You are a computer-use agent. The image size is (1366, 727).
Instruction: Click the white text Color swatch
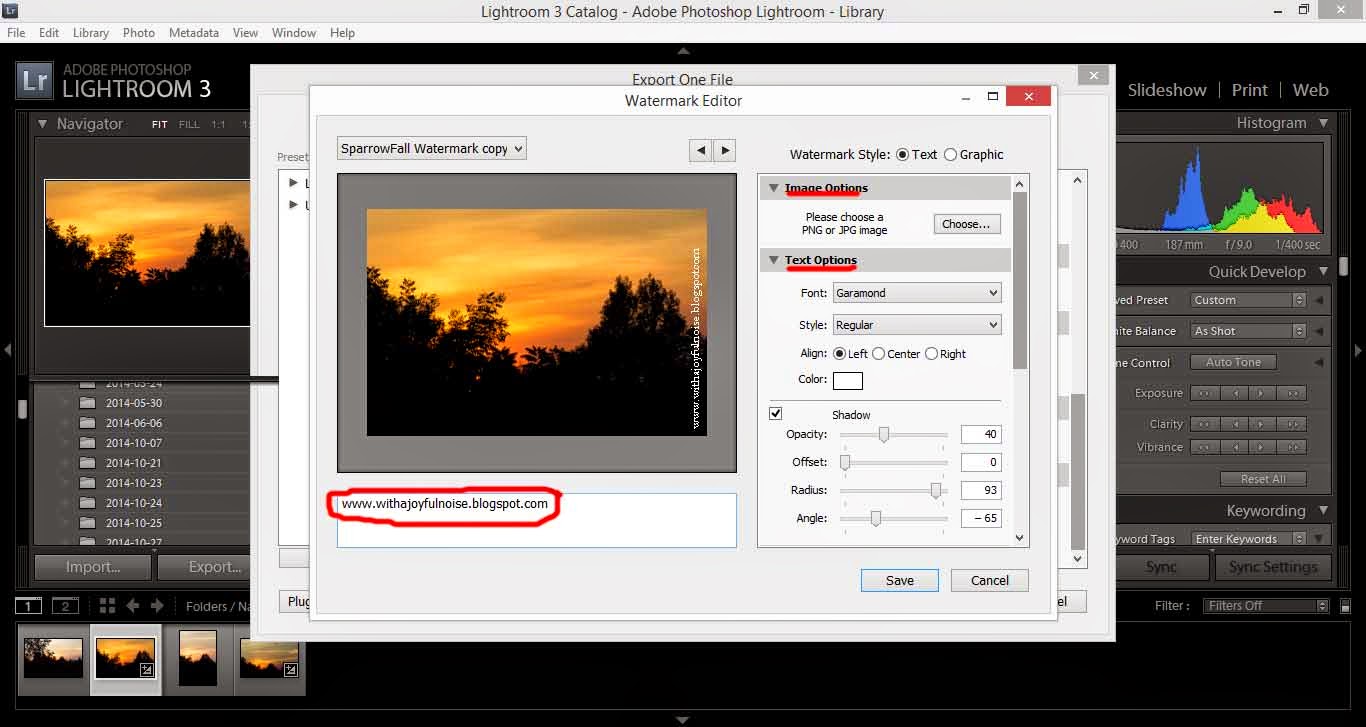(847, 380)
